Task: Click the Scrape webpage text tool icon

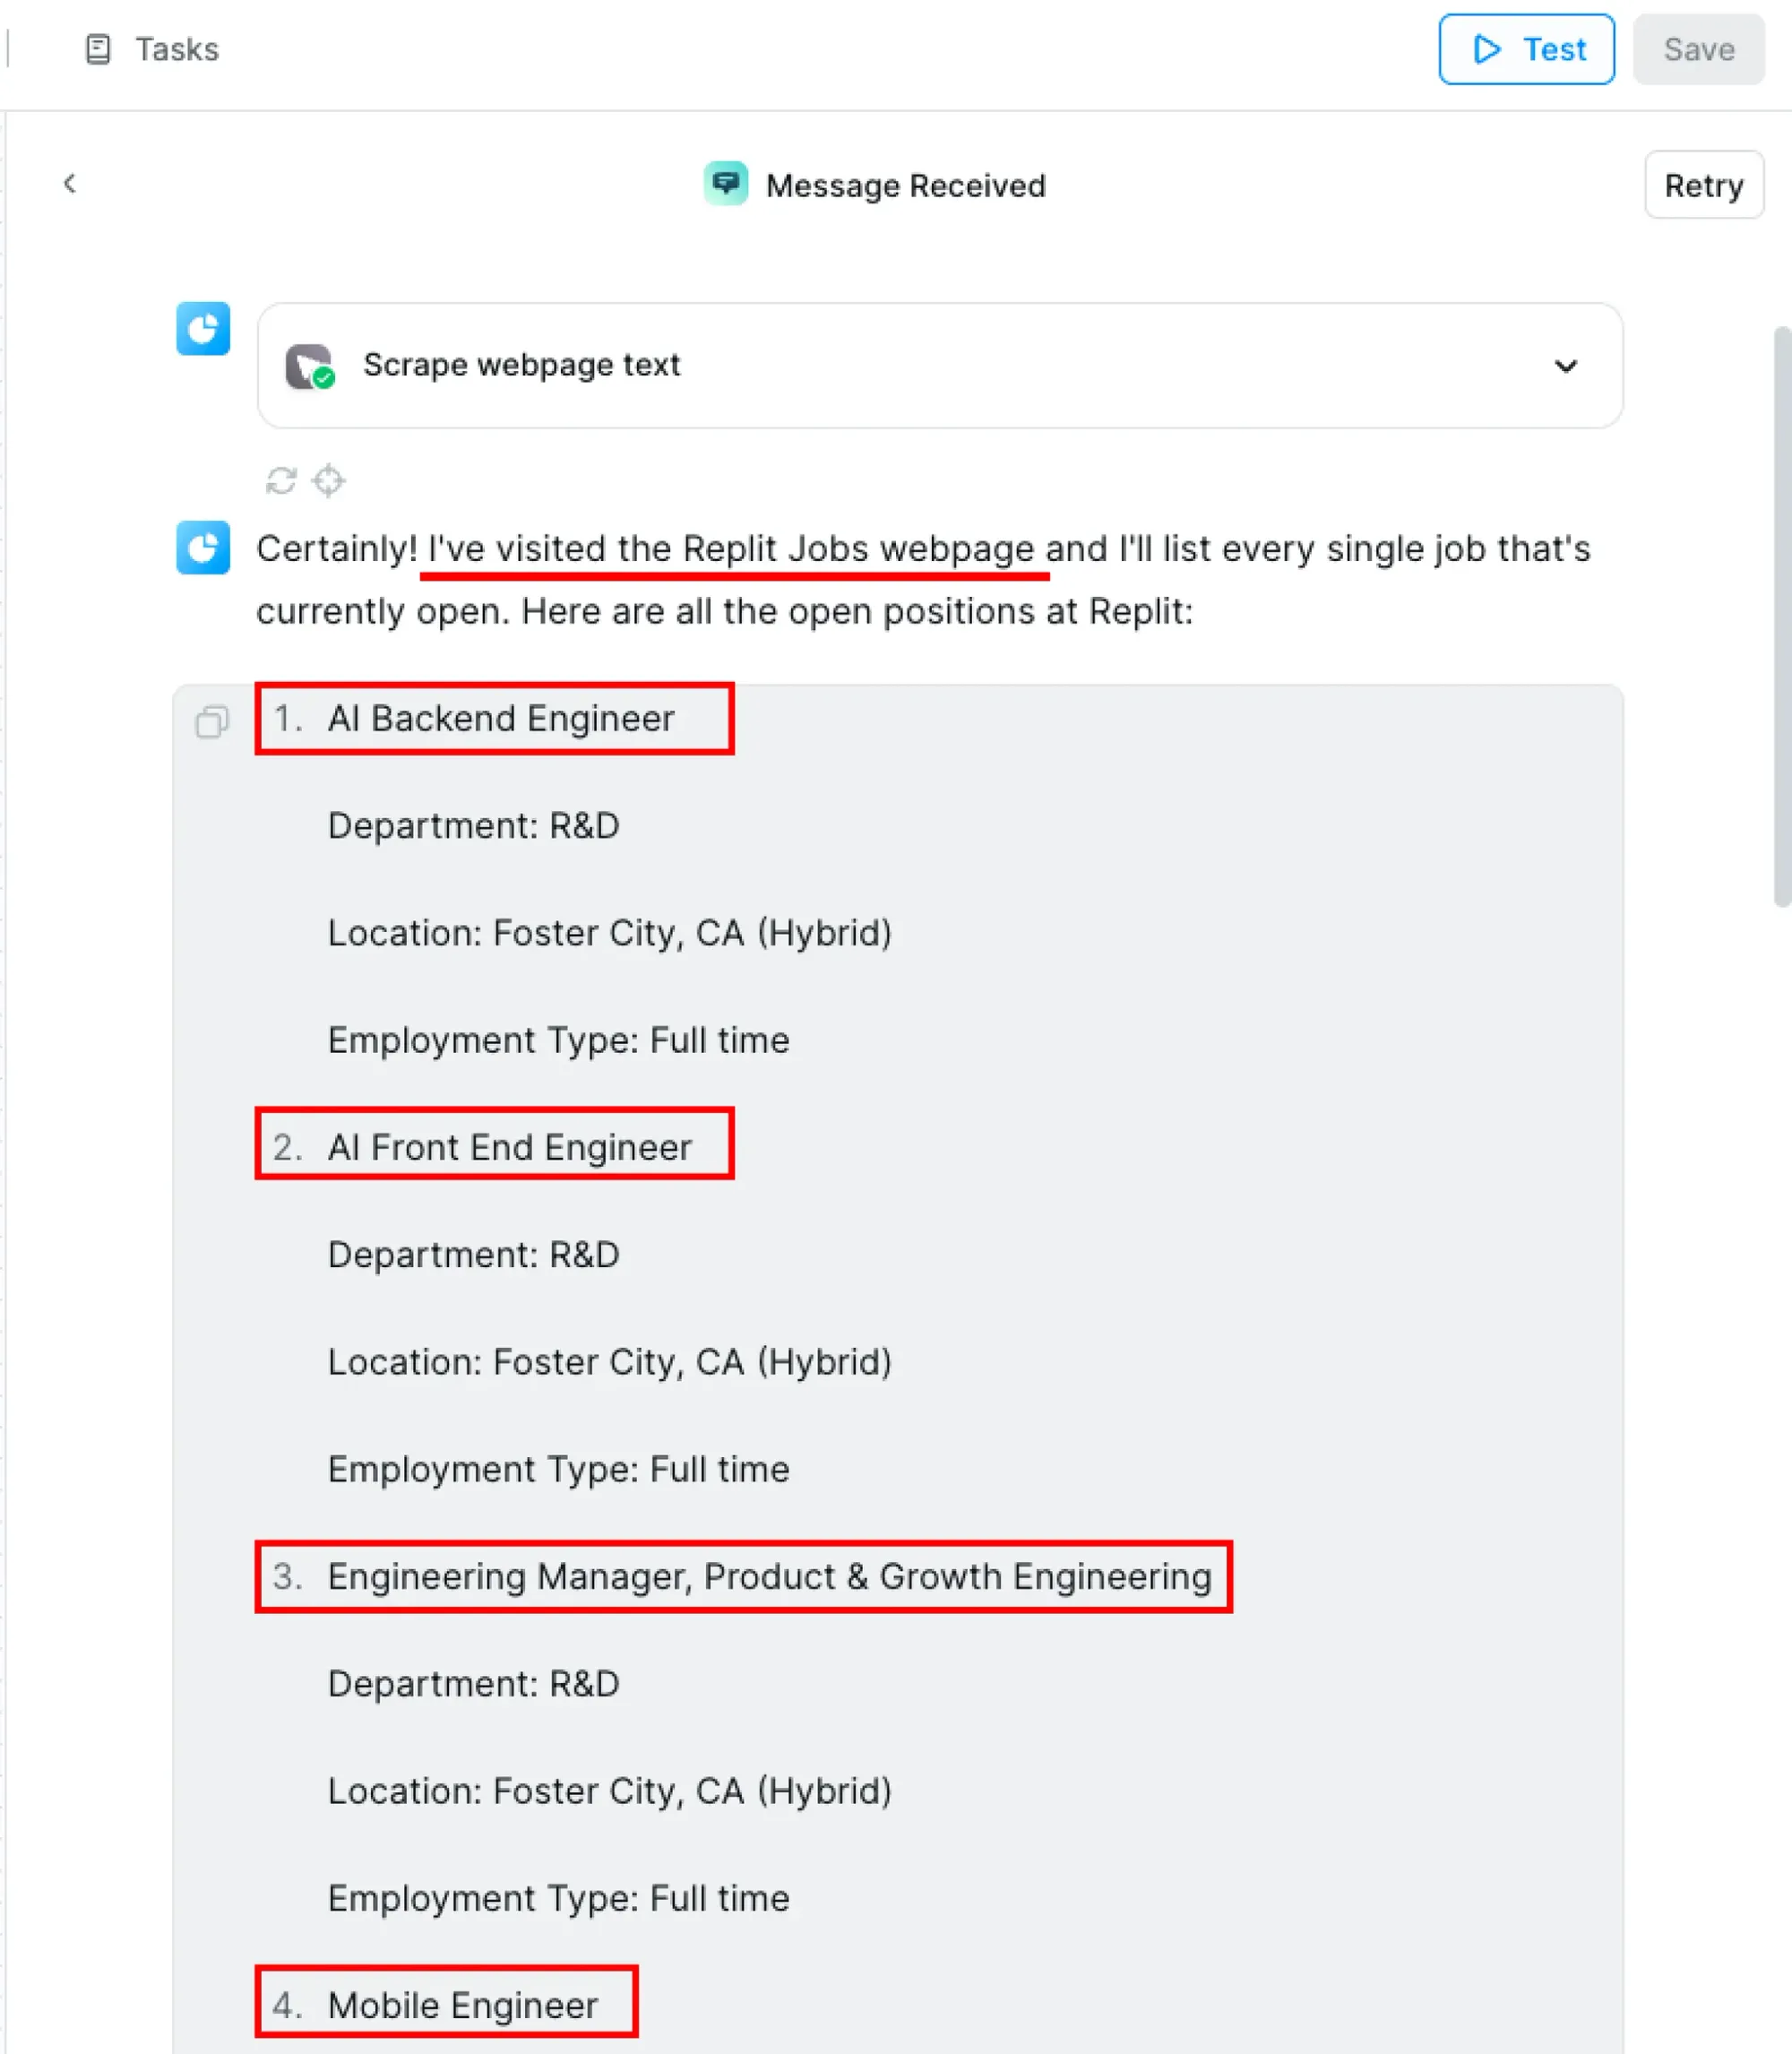Action: 309,366
